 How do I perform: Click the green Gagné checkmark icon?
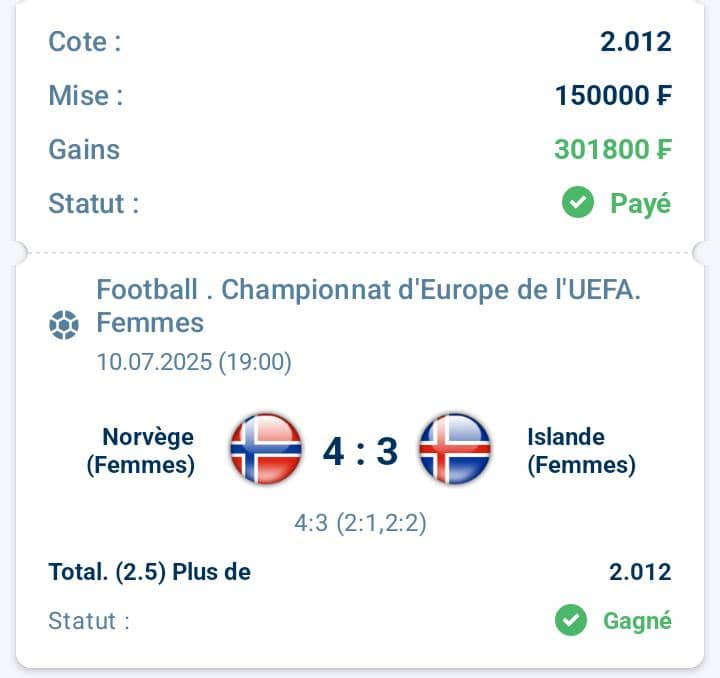click(x=571, y=620)
